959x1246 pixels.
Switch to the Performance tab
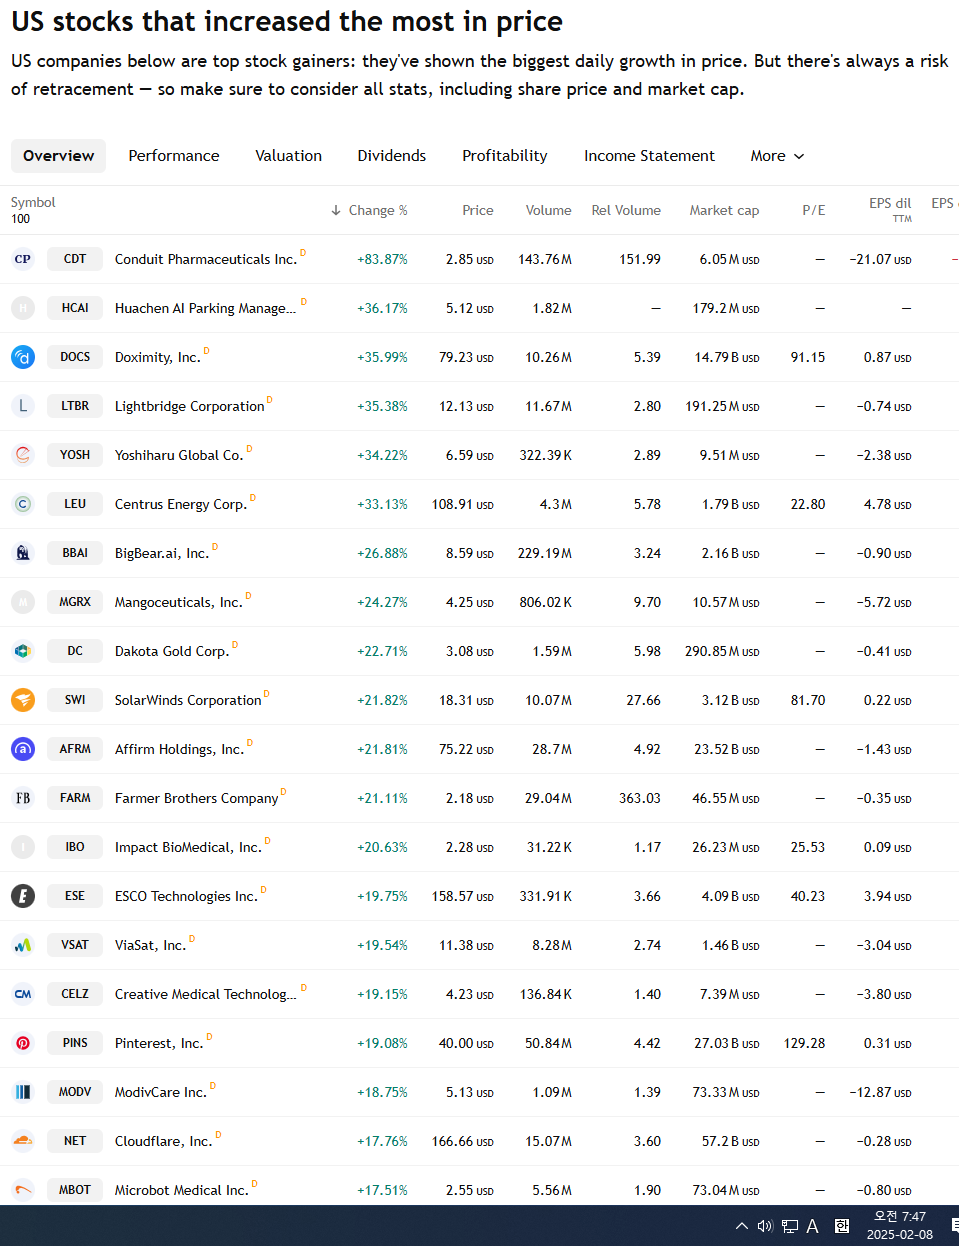pos(174,156)
